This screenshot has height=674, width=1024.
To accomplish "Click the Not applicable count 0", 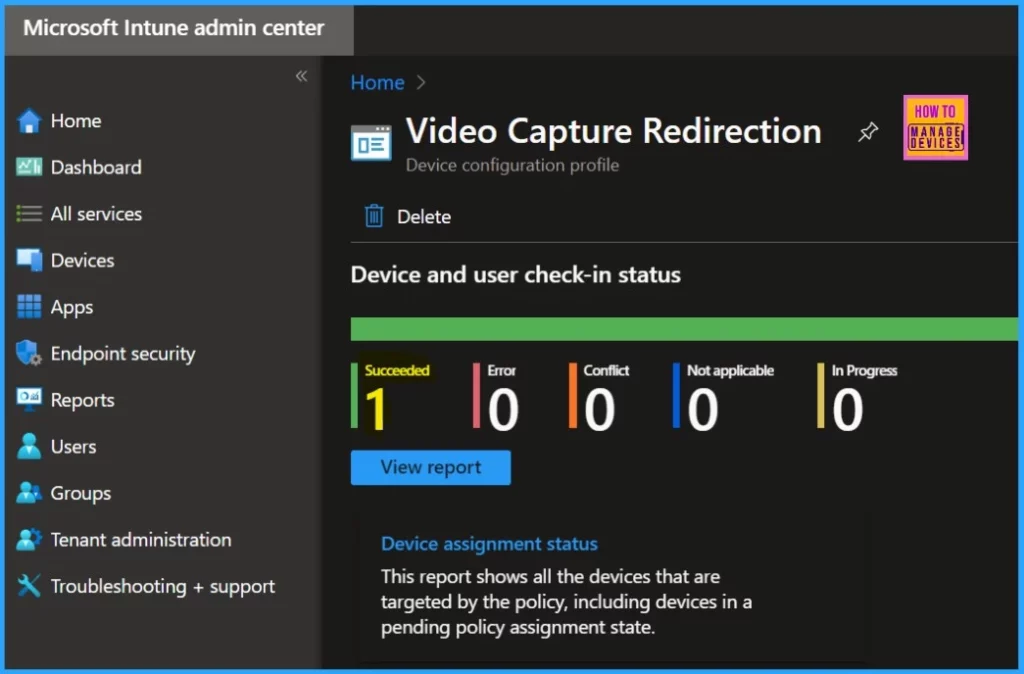I will [x=703, y=409].
